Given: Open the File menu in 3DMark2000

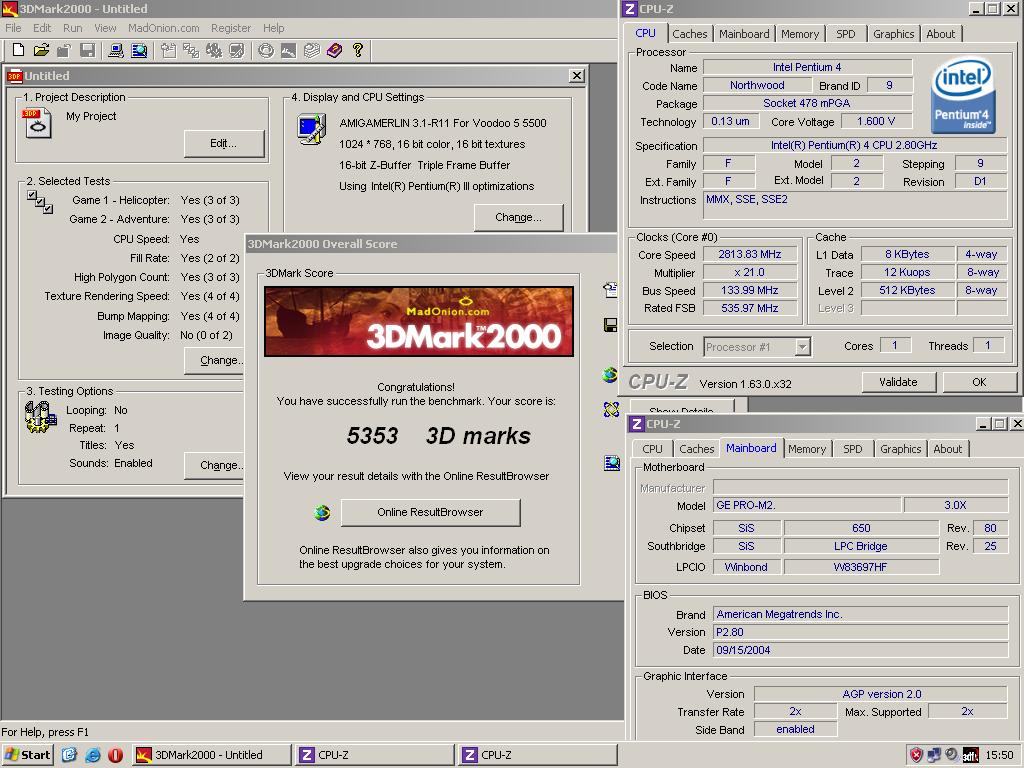Looking at the screenshot, I should [13, 28].
